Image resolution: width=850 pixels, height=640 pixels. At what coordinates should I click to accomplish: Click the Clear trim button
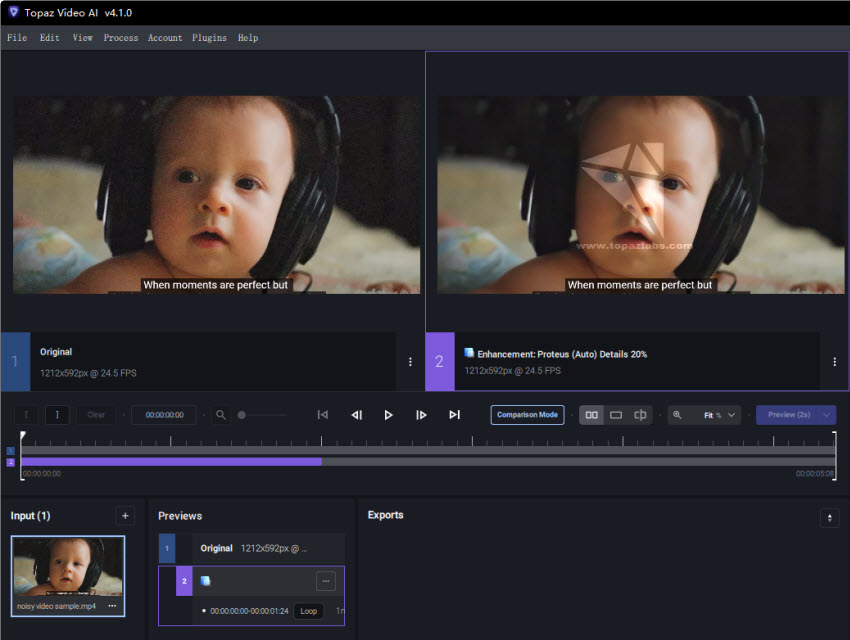click(x=96, y=415)
